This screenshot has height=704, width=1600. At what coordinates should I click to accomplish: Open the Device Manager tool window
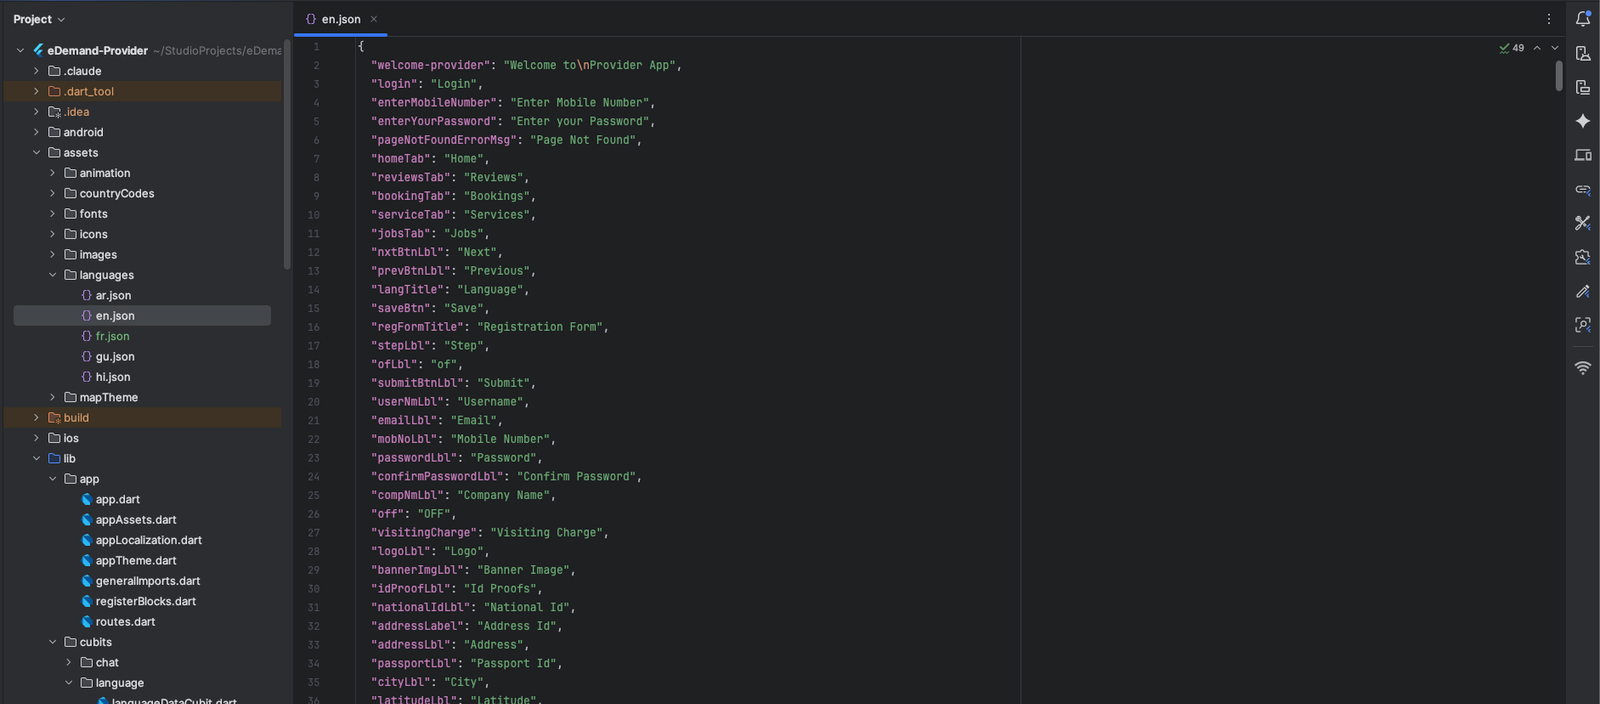click(x=1583, y=54)
